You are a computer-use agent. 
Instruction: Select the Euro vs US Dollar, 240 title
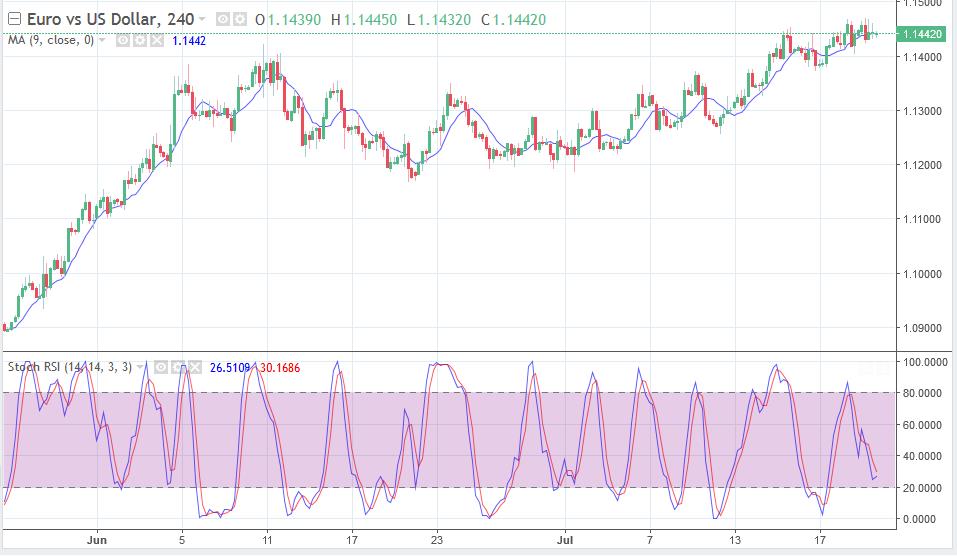click(x=110, y=20)
